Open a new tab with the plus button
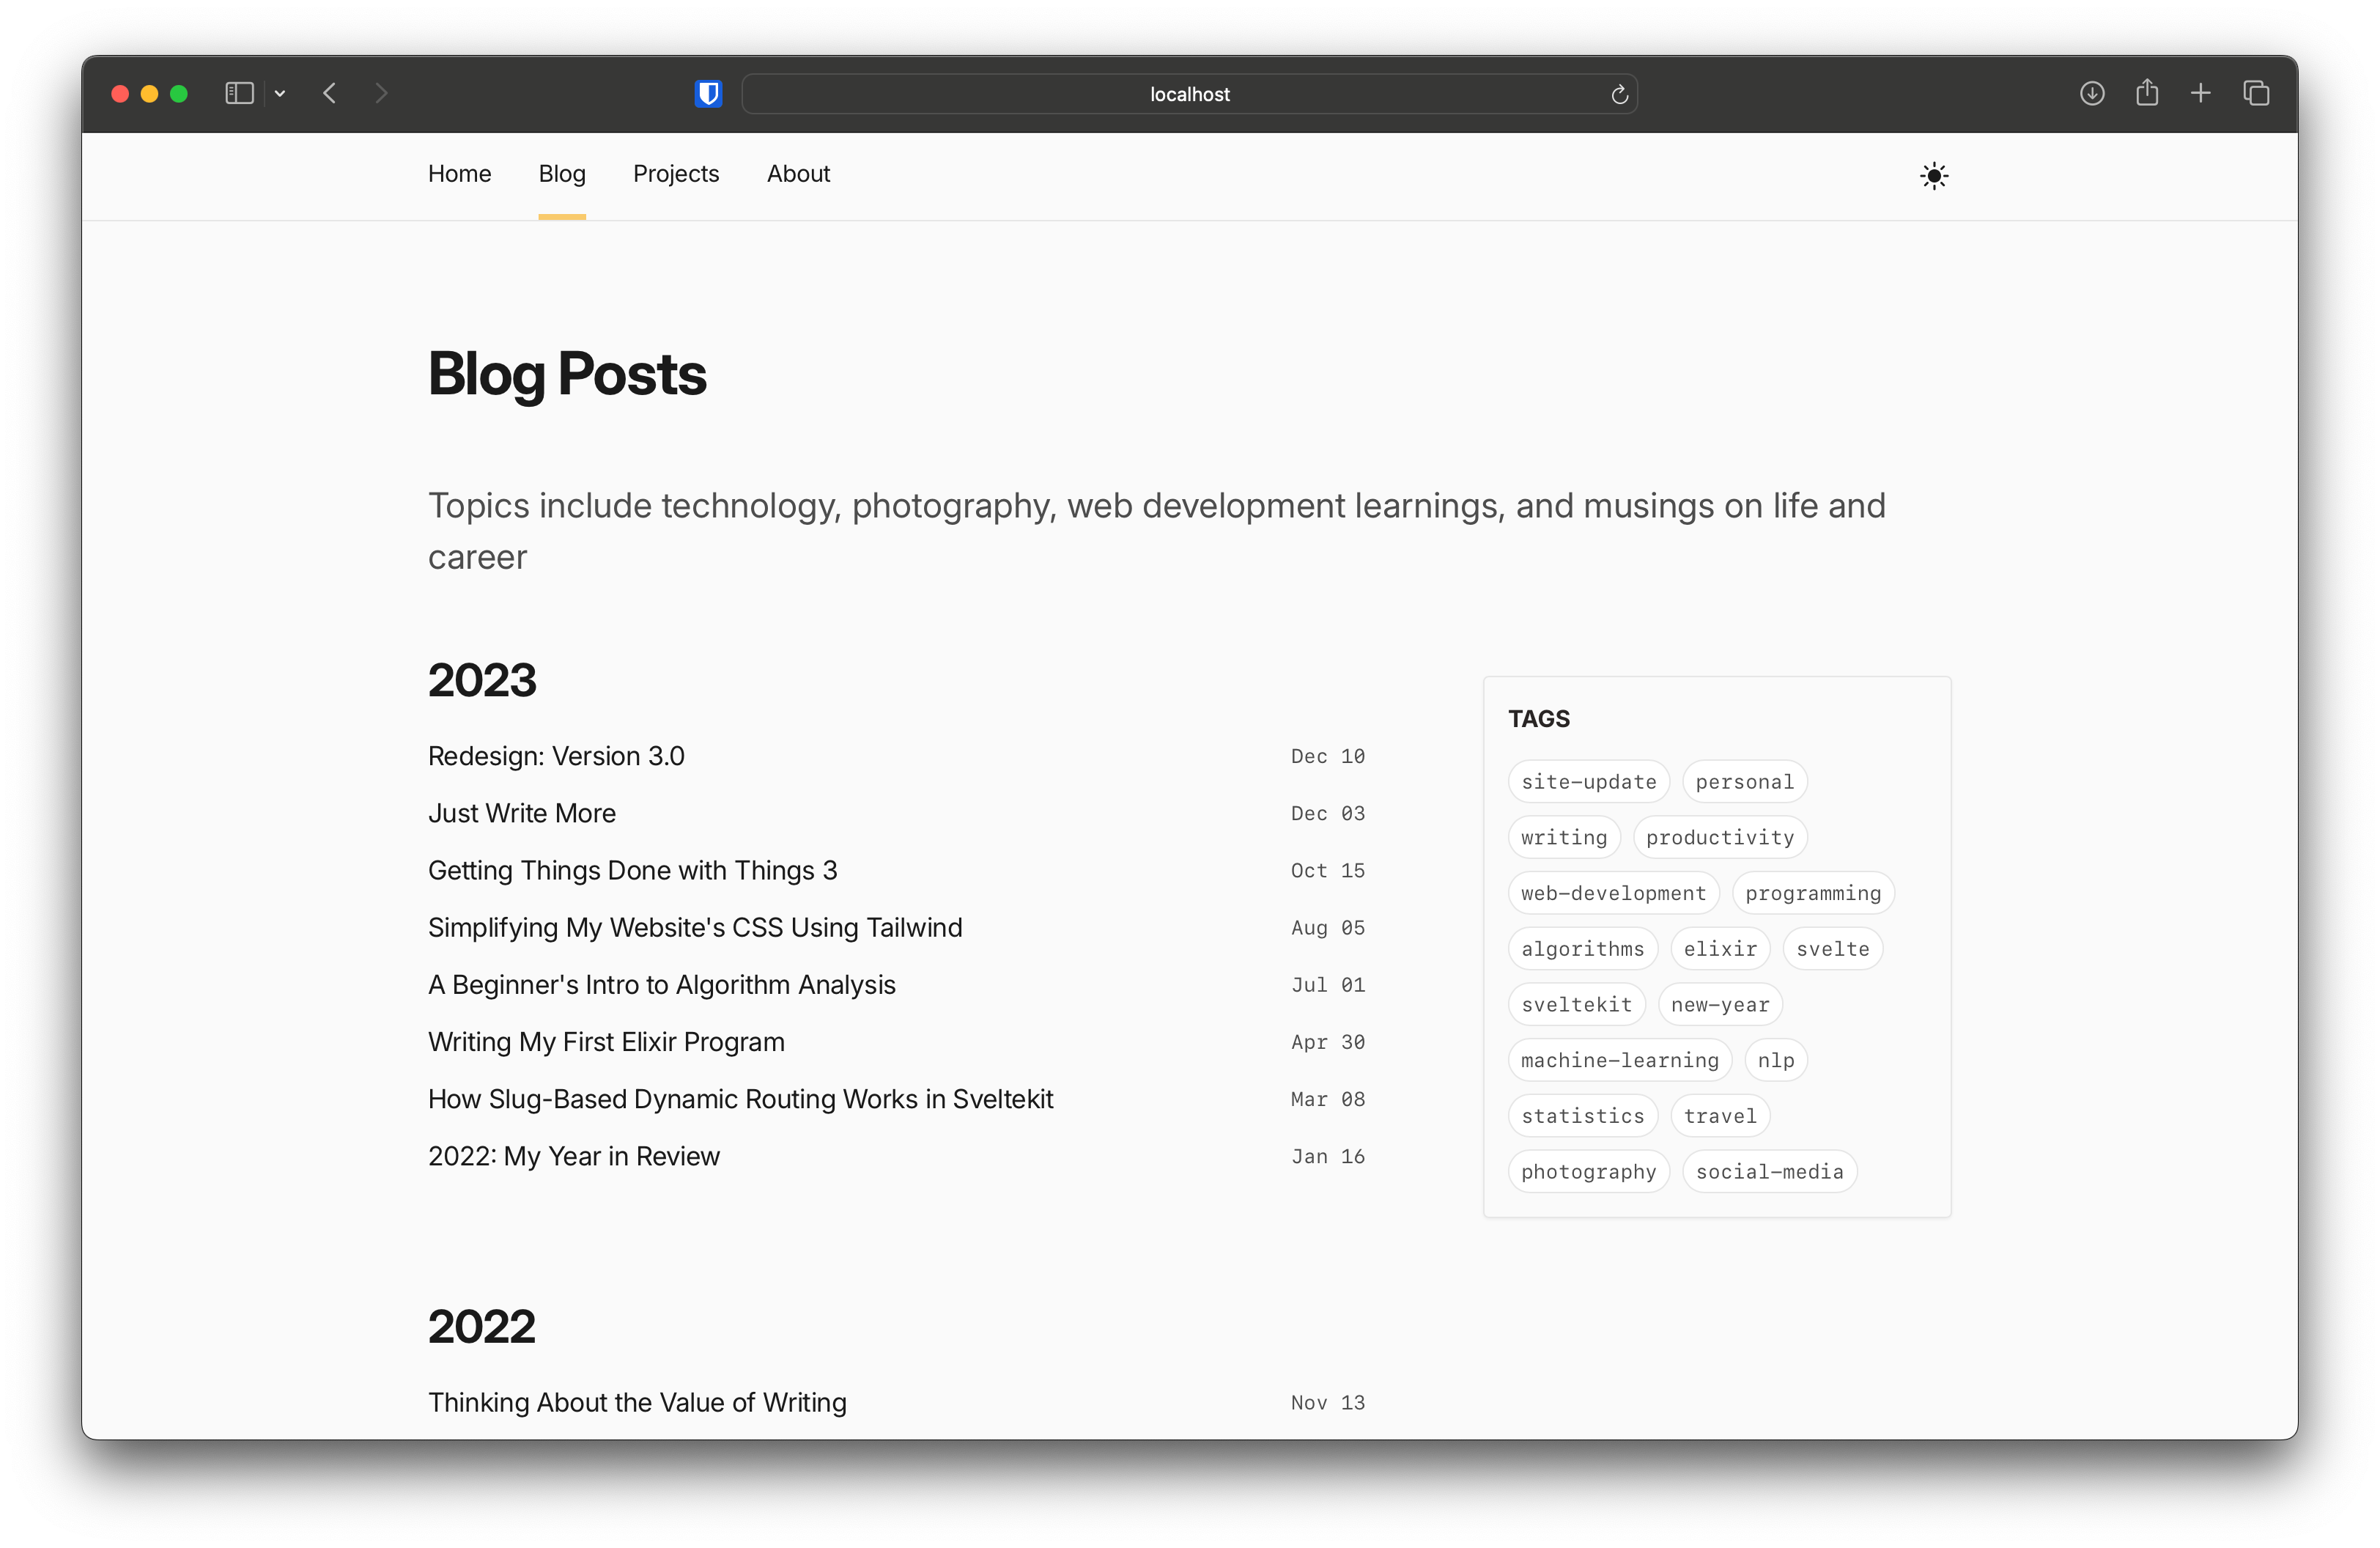 coord(2201,93)
